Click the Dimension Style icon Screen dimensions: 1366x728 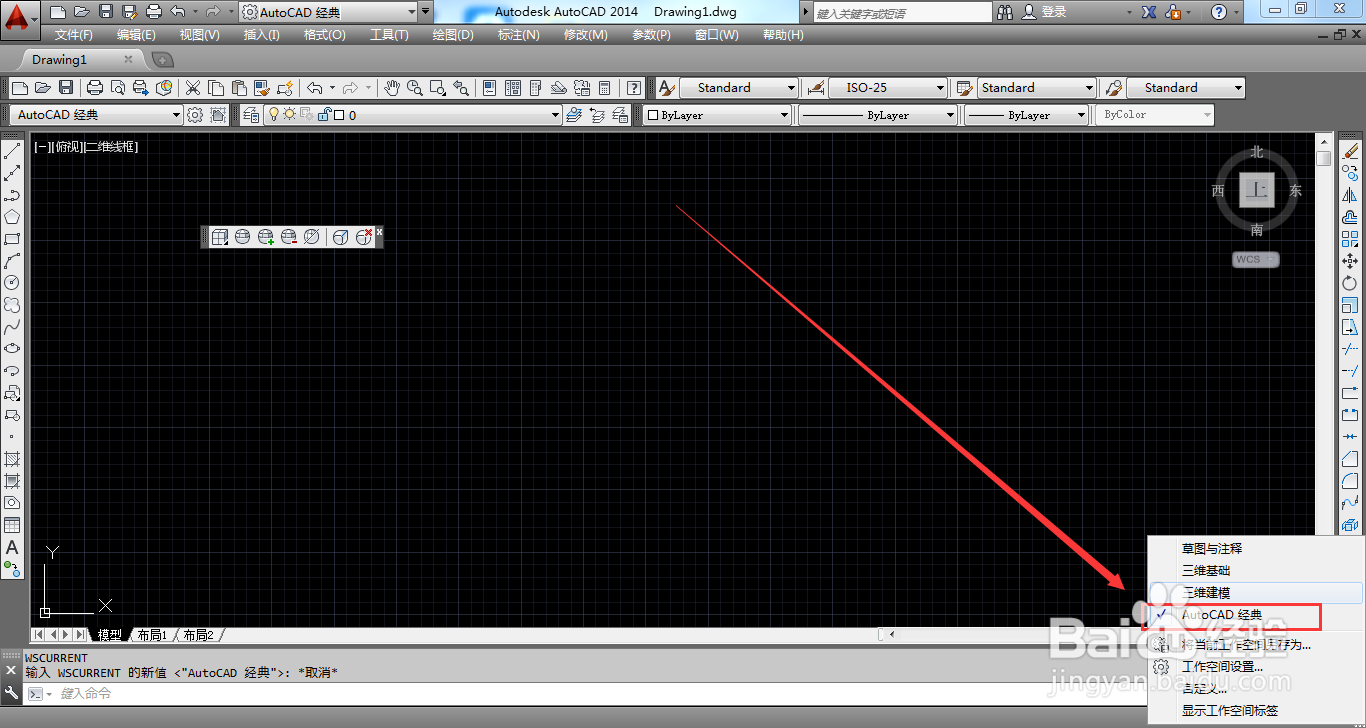coord(815,88)
